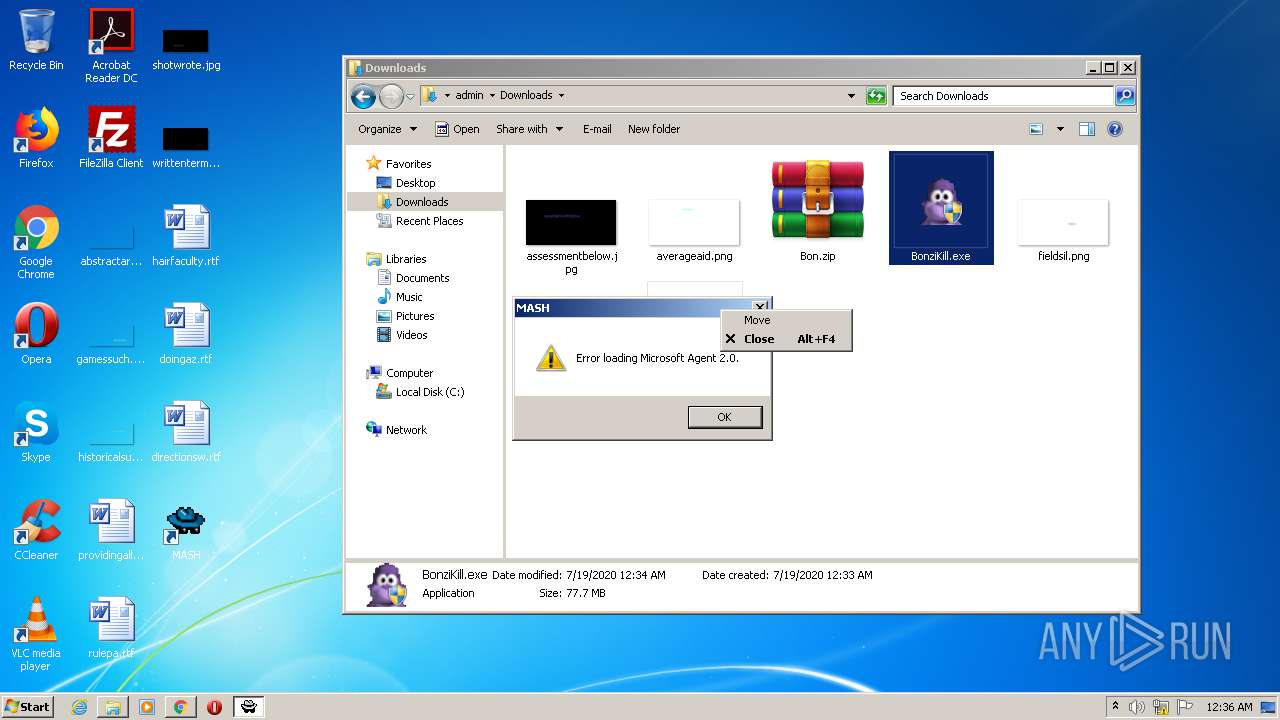Open Google Chrome desktop shortcut

click(x=36, y=242)
